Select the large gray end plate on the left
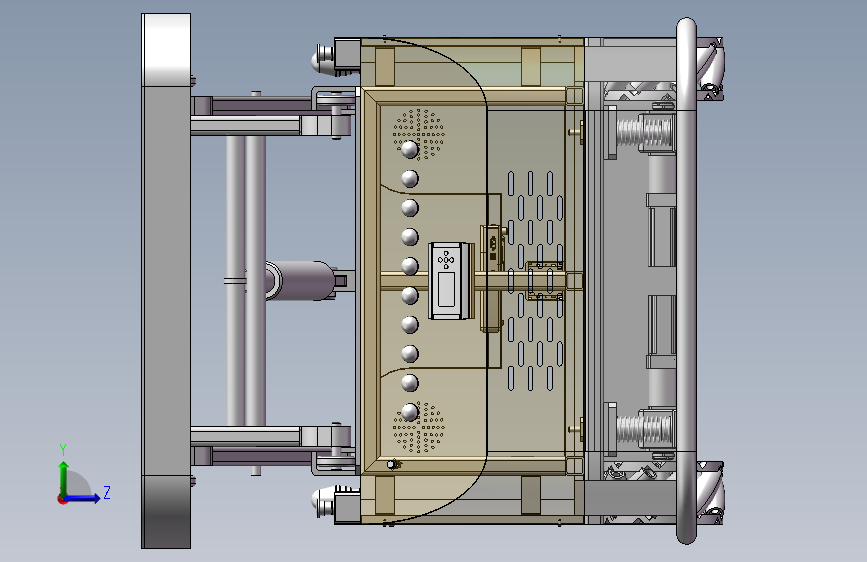The image size is (867, 562). tap(166, 281)
